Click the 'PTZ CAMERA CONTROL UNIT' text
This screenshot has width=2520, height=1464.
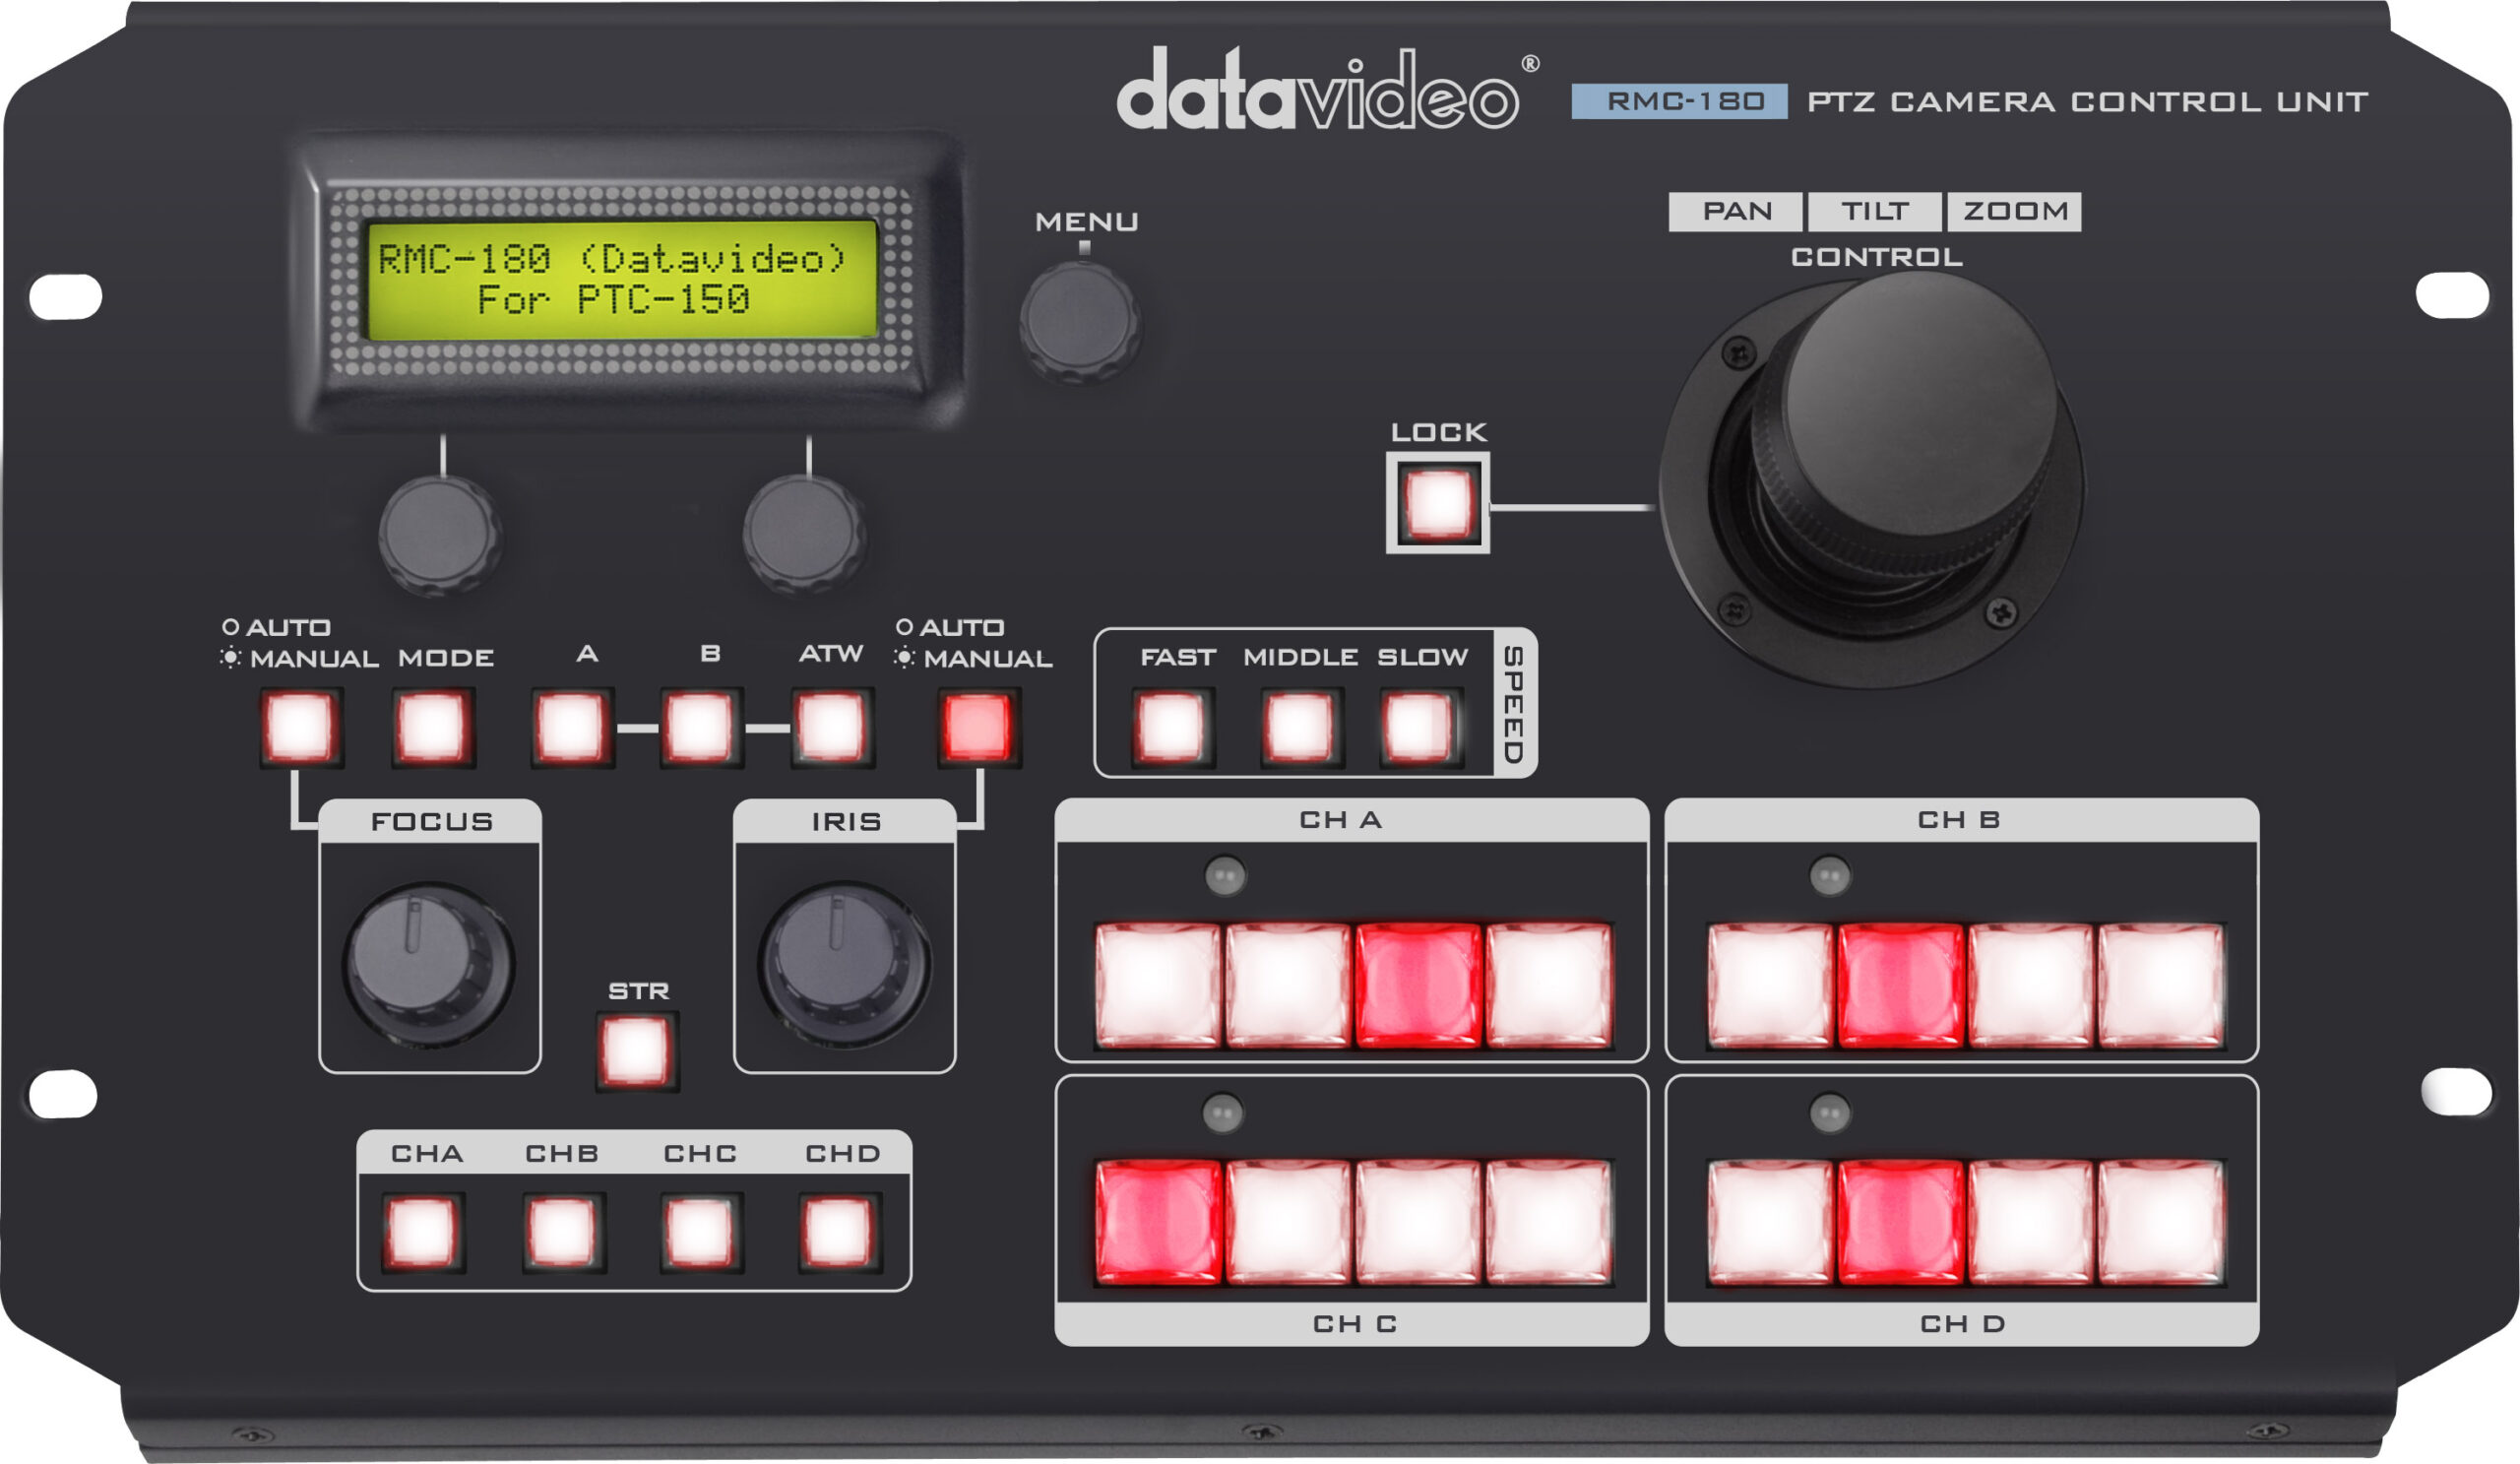point(2087,102)
